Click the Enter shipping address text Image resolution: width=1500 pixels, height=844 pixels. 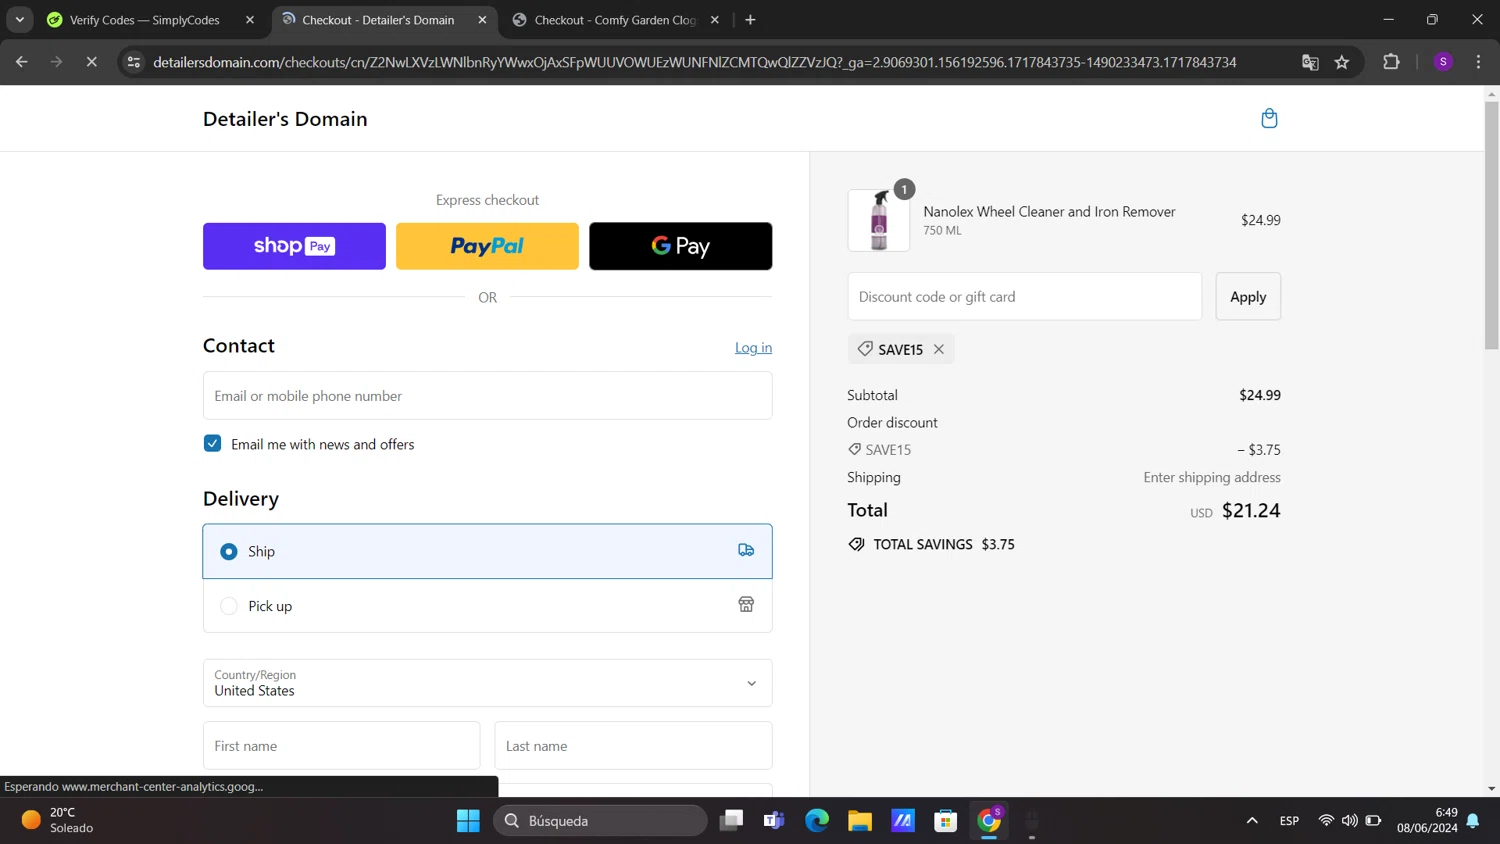1212,478
